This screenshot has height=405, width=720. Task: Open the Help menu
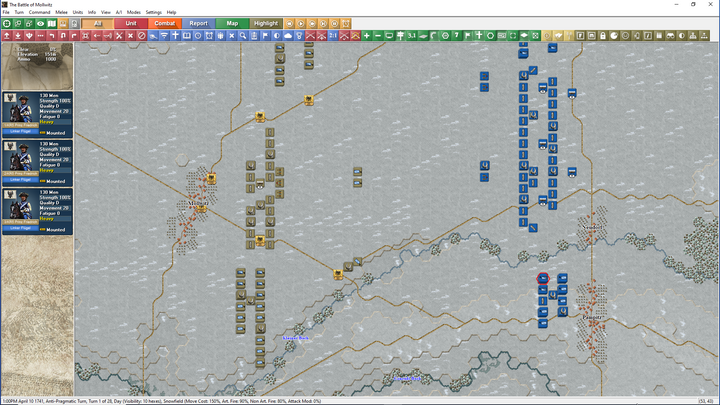[171, 12]
